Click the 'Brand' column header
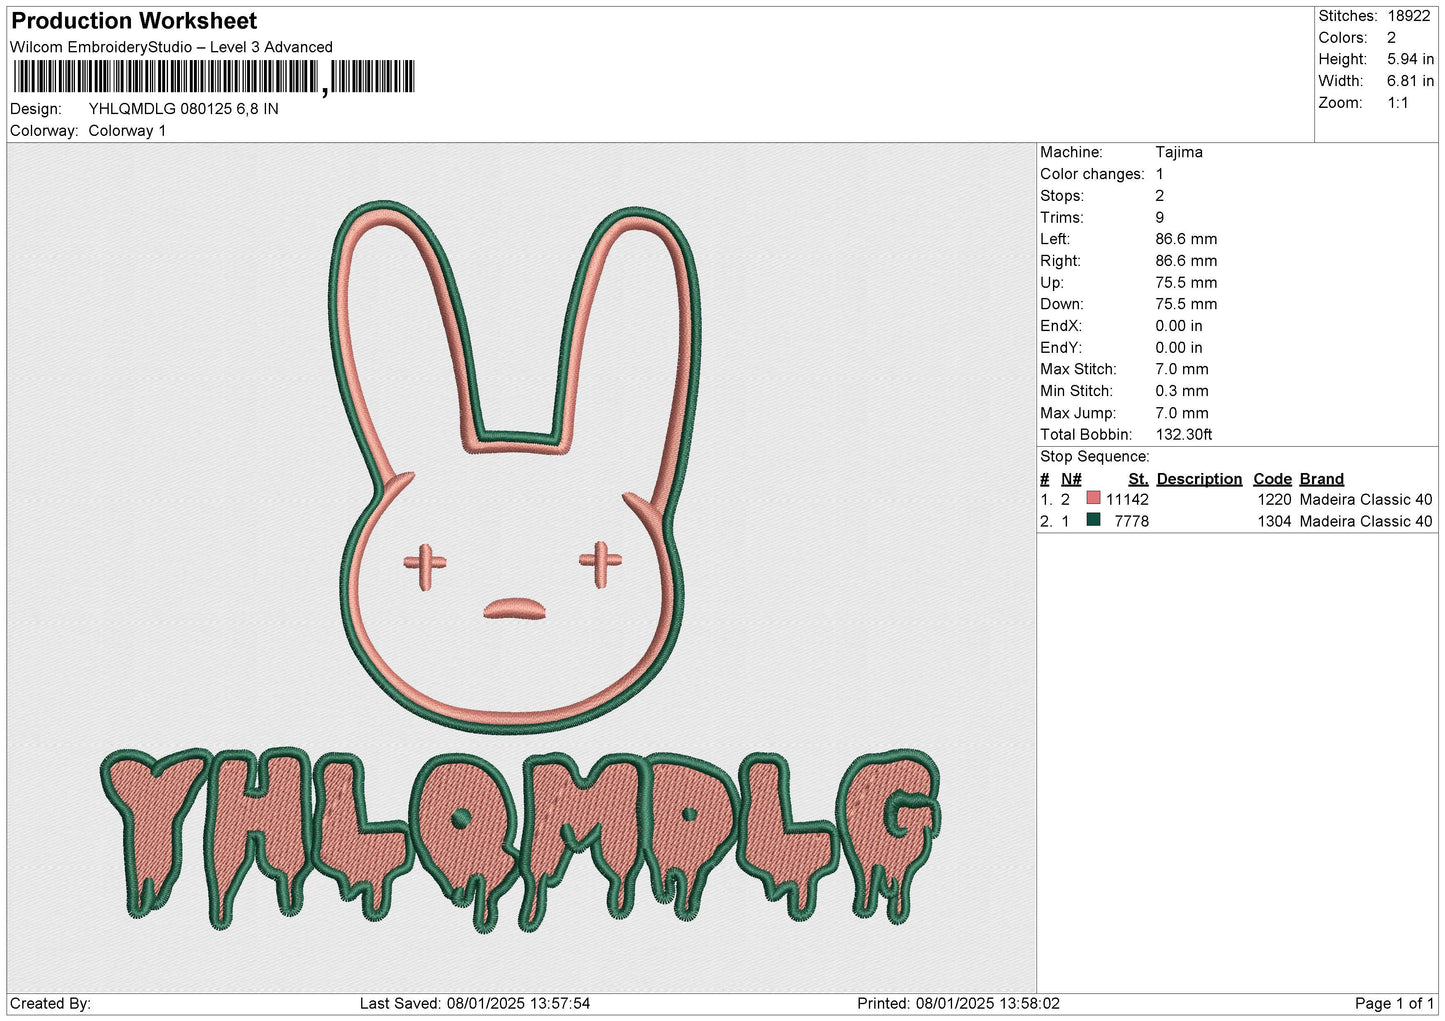The image size is (1445, 1021). pos(1321,479)
